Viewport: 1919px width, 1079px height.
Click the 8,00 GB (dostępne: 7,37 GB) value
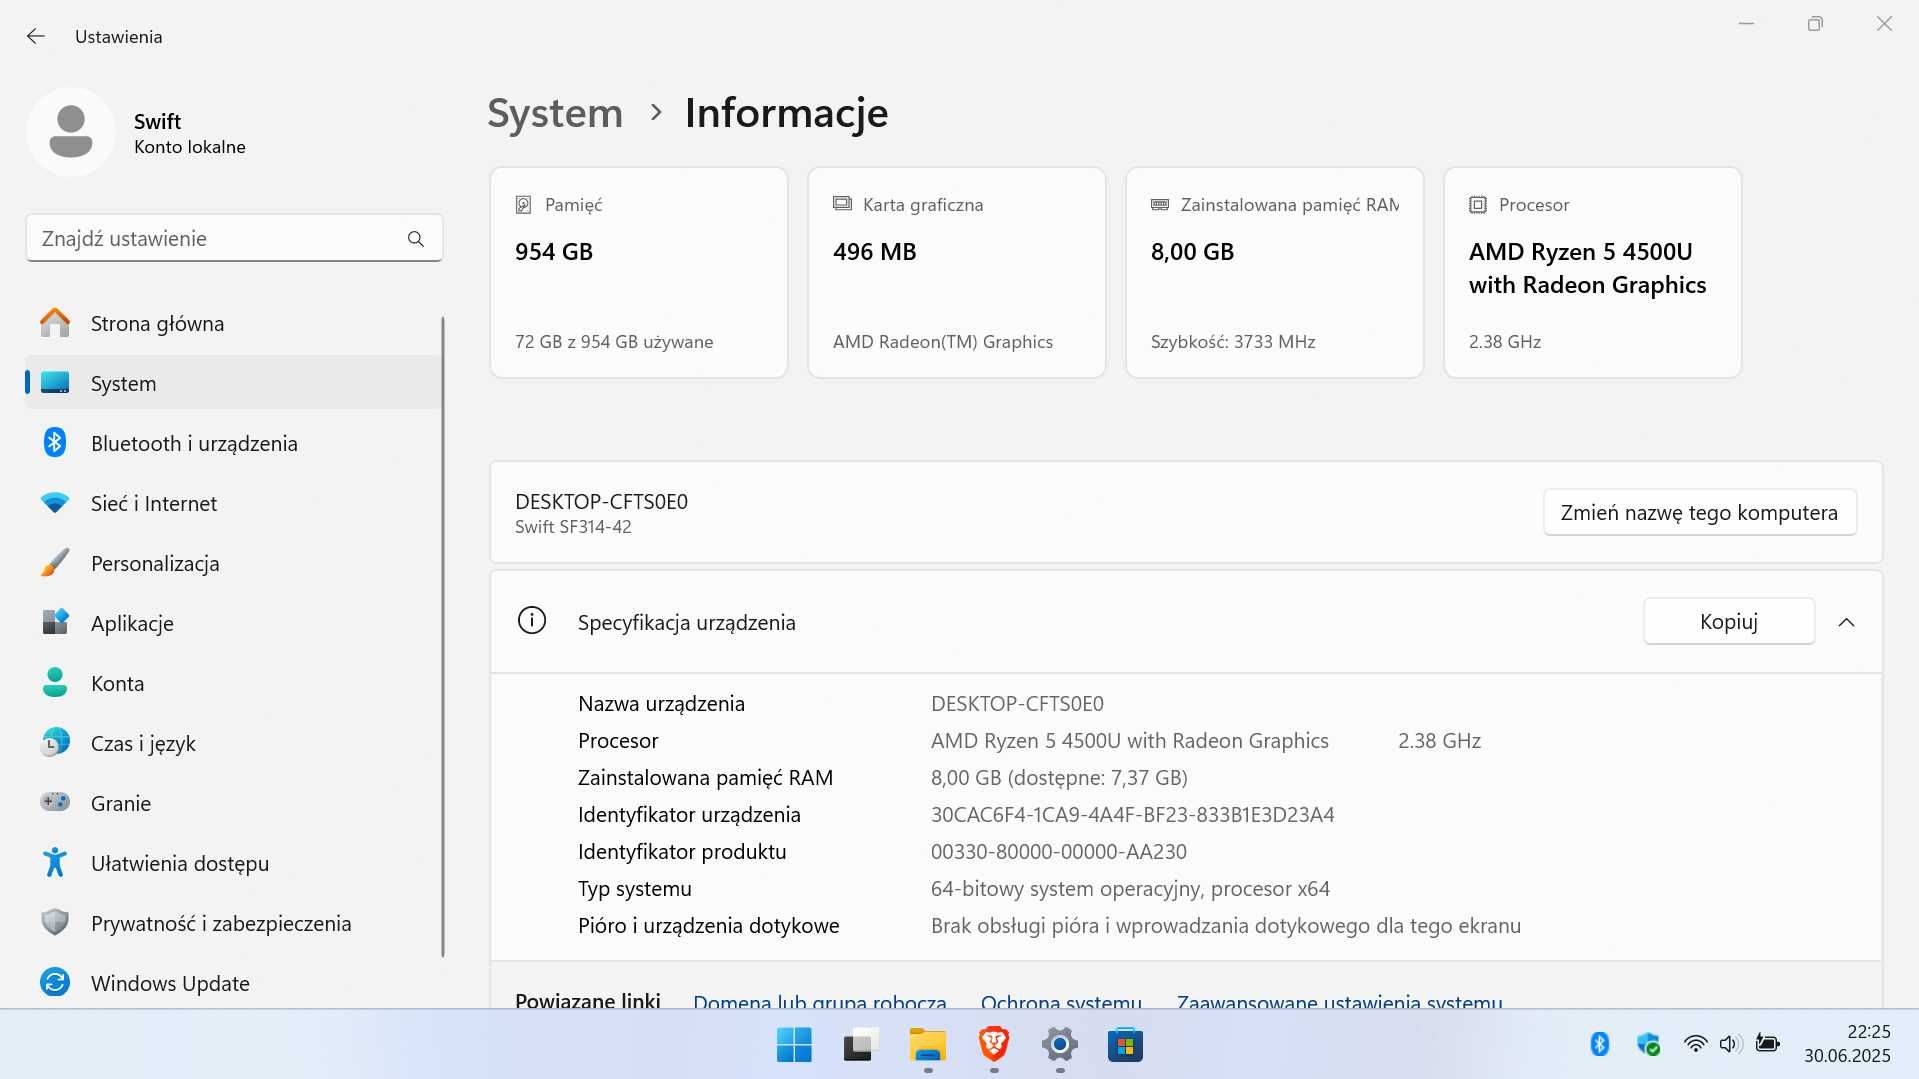tap(1059, 778)
